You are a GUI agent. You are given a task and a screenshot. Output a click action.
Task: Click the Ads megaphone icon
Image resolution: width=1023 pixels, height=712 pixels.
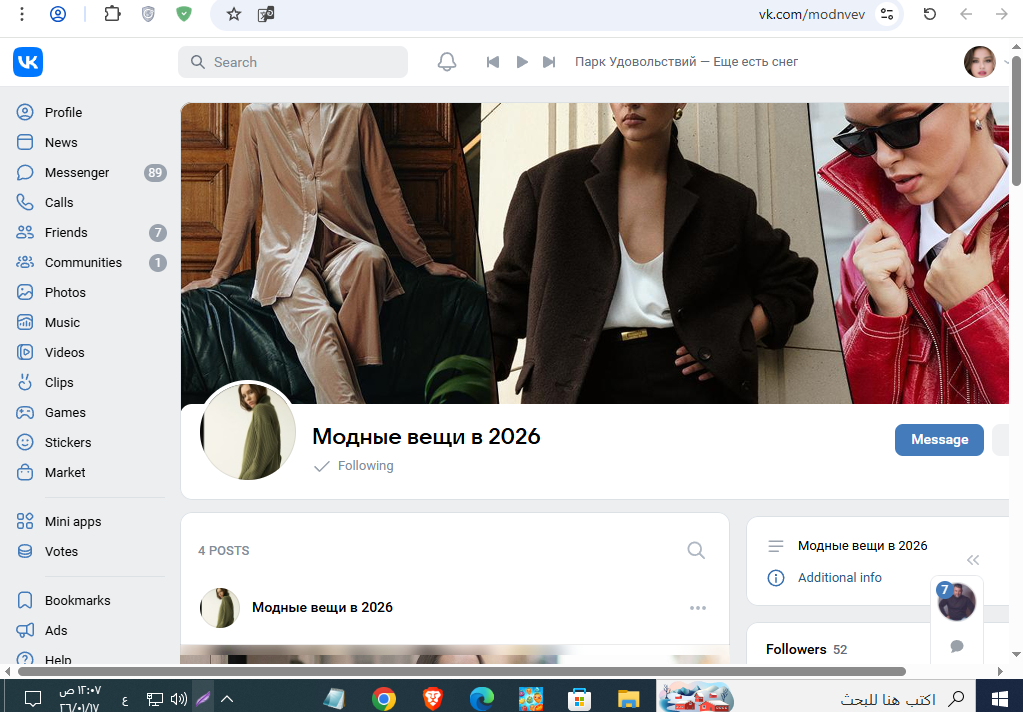[25, 630]
